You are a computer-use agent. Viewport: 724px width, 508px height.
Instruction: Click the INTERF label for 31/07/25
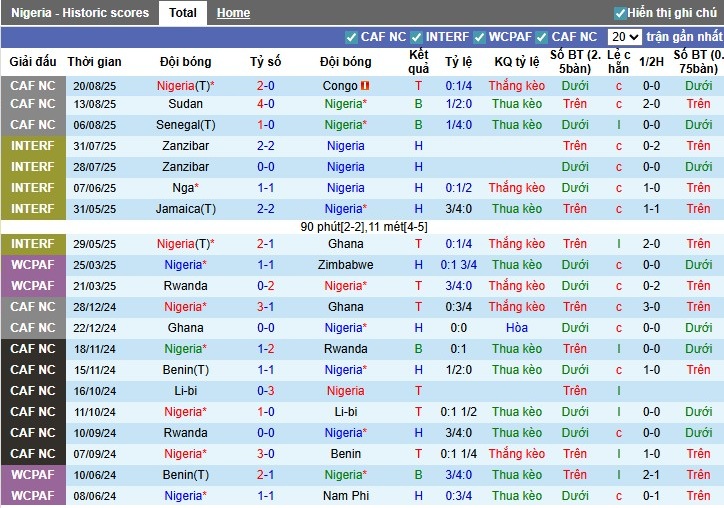point(33,146)
